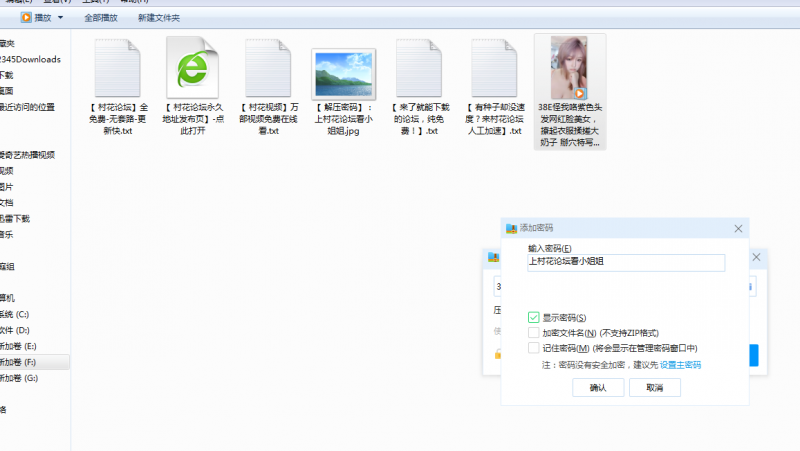The width and height of the screenshot is (800, 451).
Task: Expand the 播放 dropdown arrow
Action: click(61, 18)
